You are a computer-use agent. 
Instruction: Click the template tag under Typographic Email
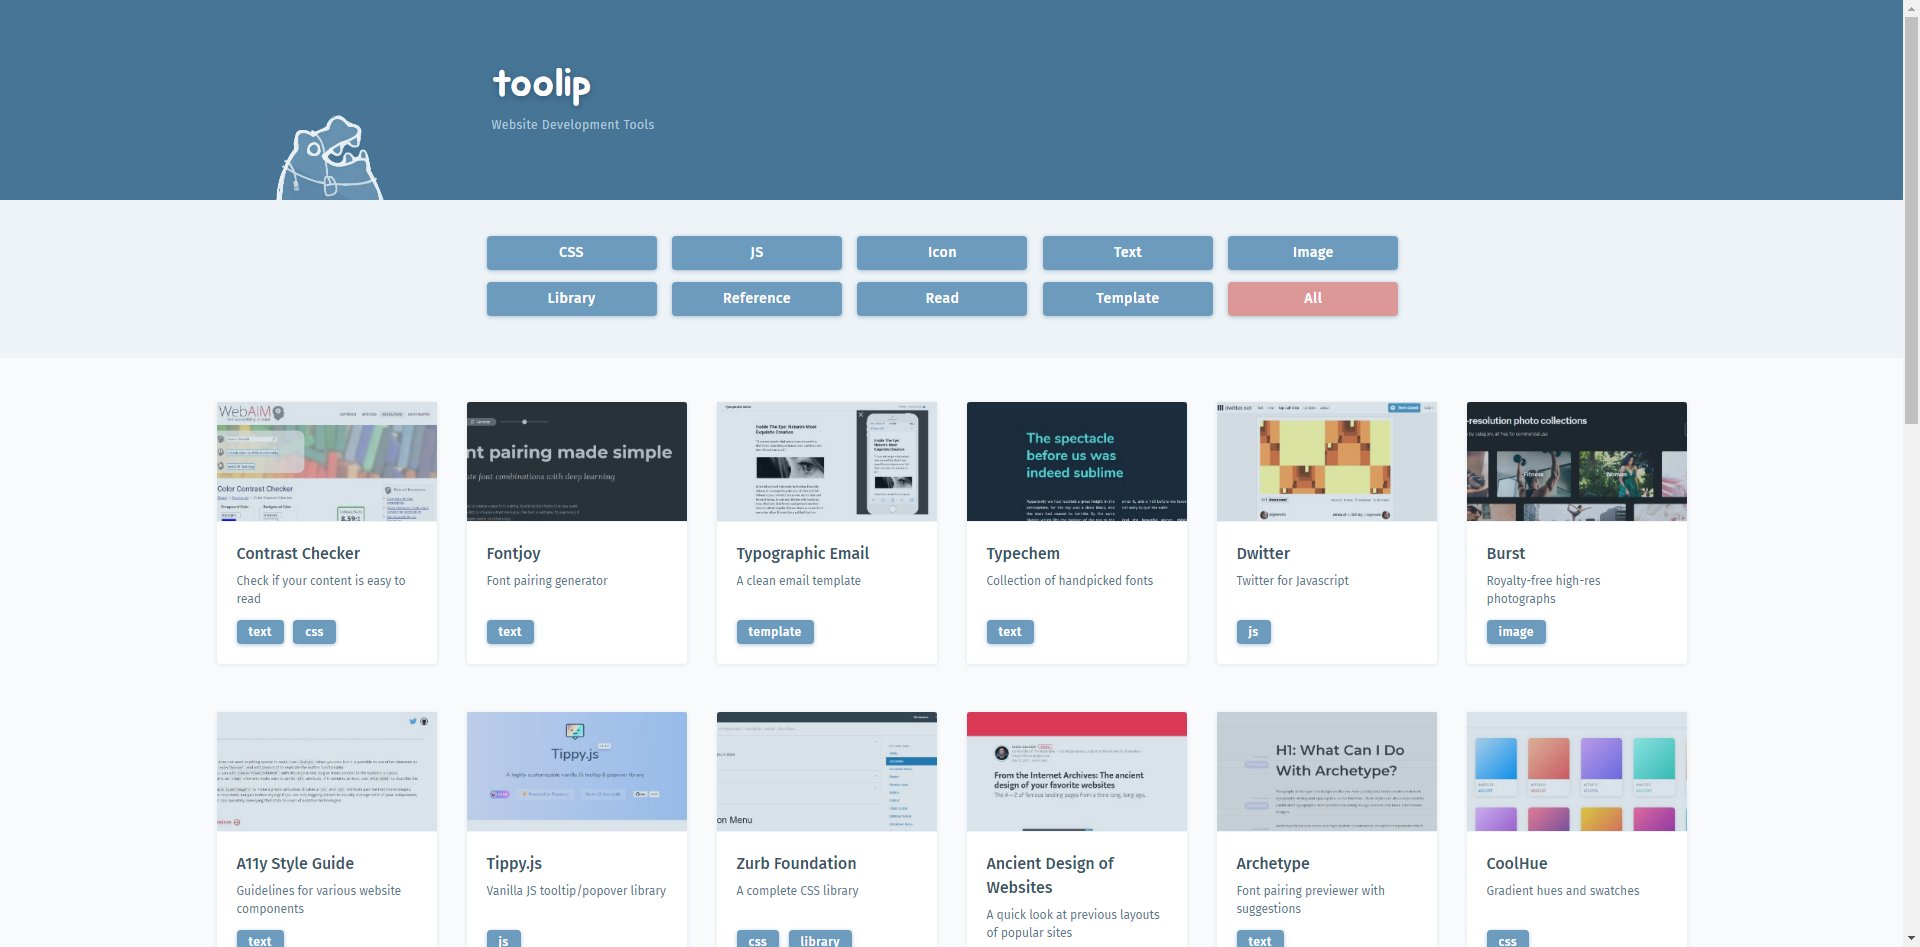tap(774, 632)
